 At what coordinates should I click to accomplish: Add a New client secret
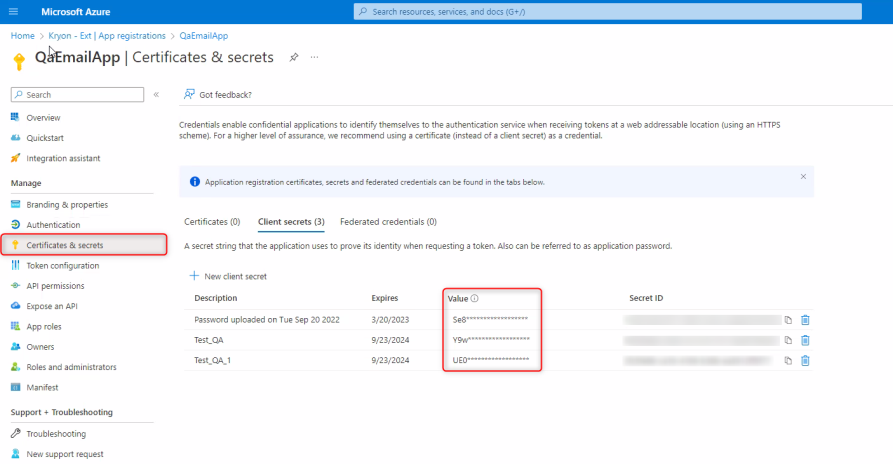pos(228,275)
